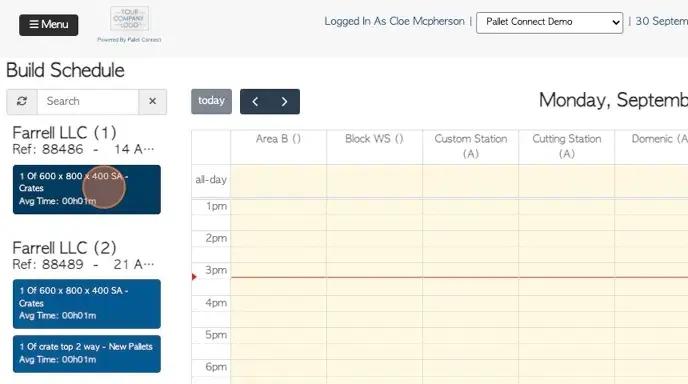Click the 2pm slot under Area B
This screenshot has width=688, height=384.
coord(278,239)
